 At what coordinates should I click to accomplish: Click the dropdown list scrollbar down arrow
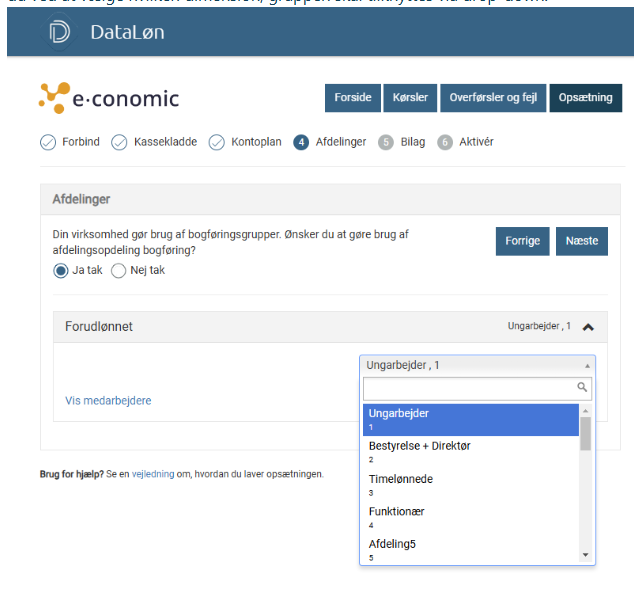point(586,555)
